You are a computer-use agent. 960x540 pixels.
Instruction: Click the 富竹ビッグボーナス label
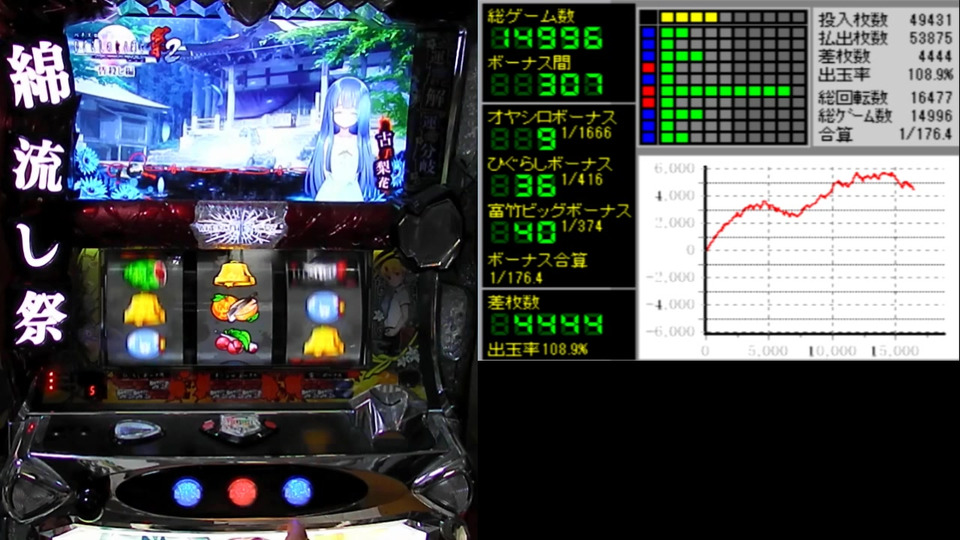pos(559,211)
